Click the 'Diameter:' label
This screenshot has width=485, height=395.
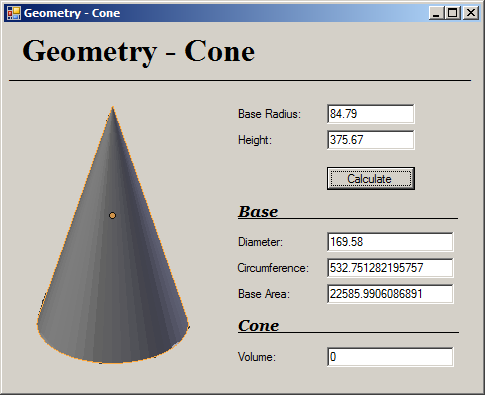[x=260, y=242]
